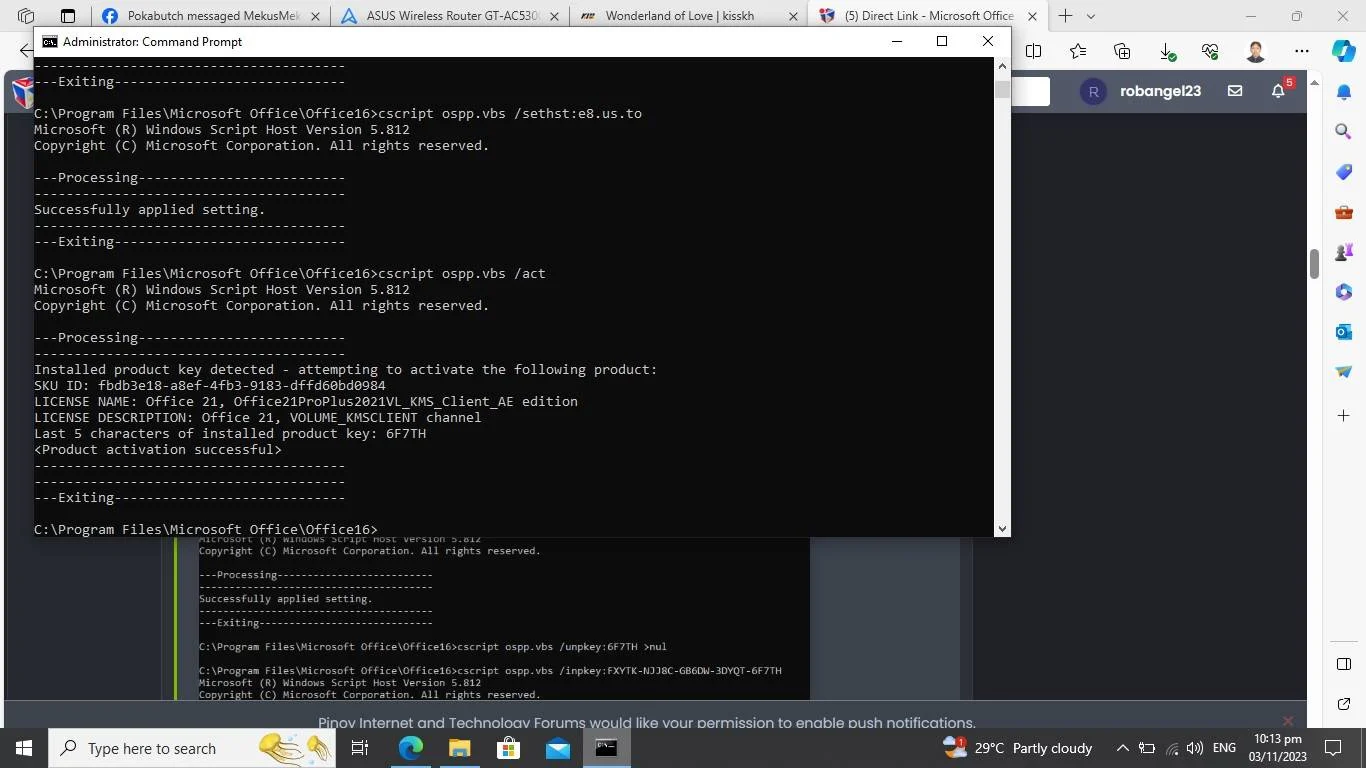Open Edge Settings and more (three dots)
The width and height of the screenshot is (1366, 768).
pos(1301,51)
